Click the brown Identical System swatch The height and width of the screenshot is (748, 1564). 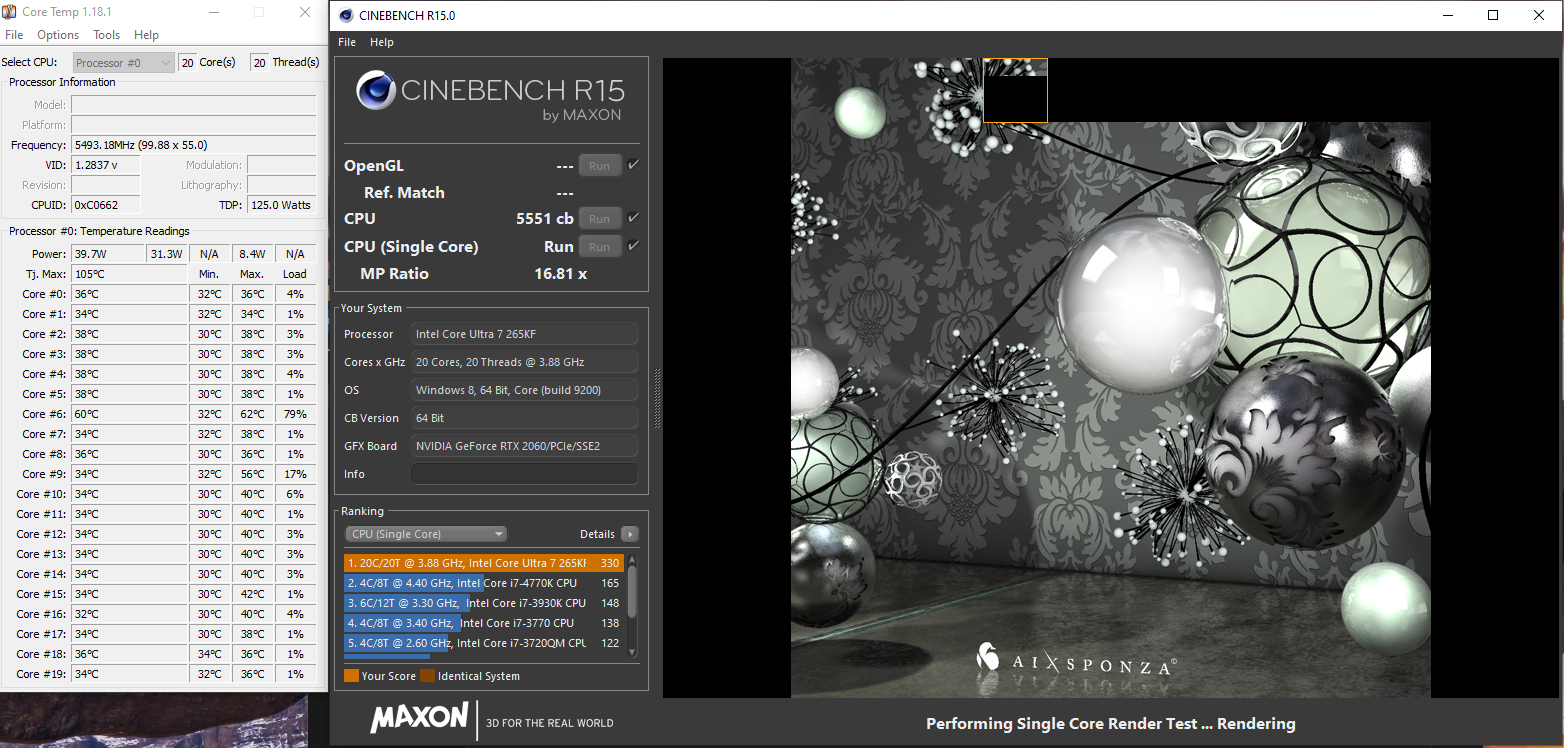427,676
